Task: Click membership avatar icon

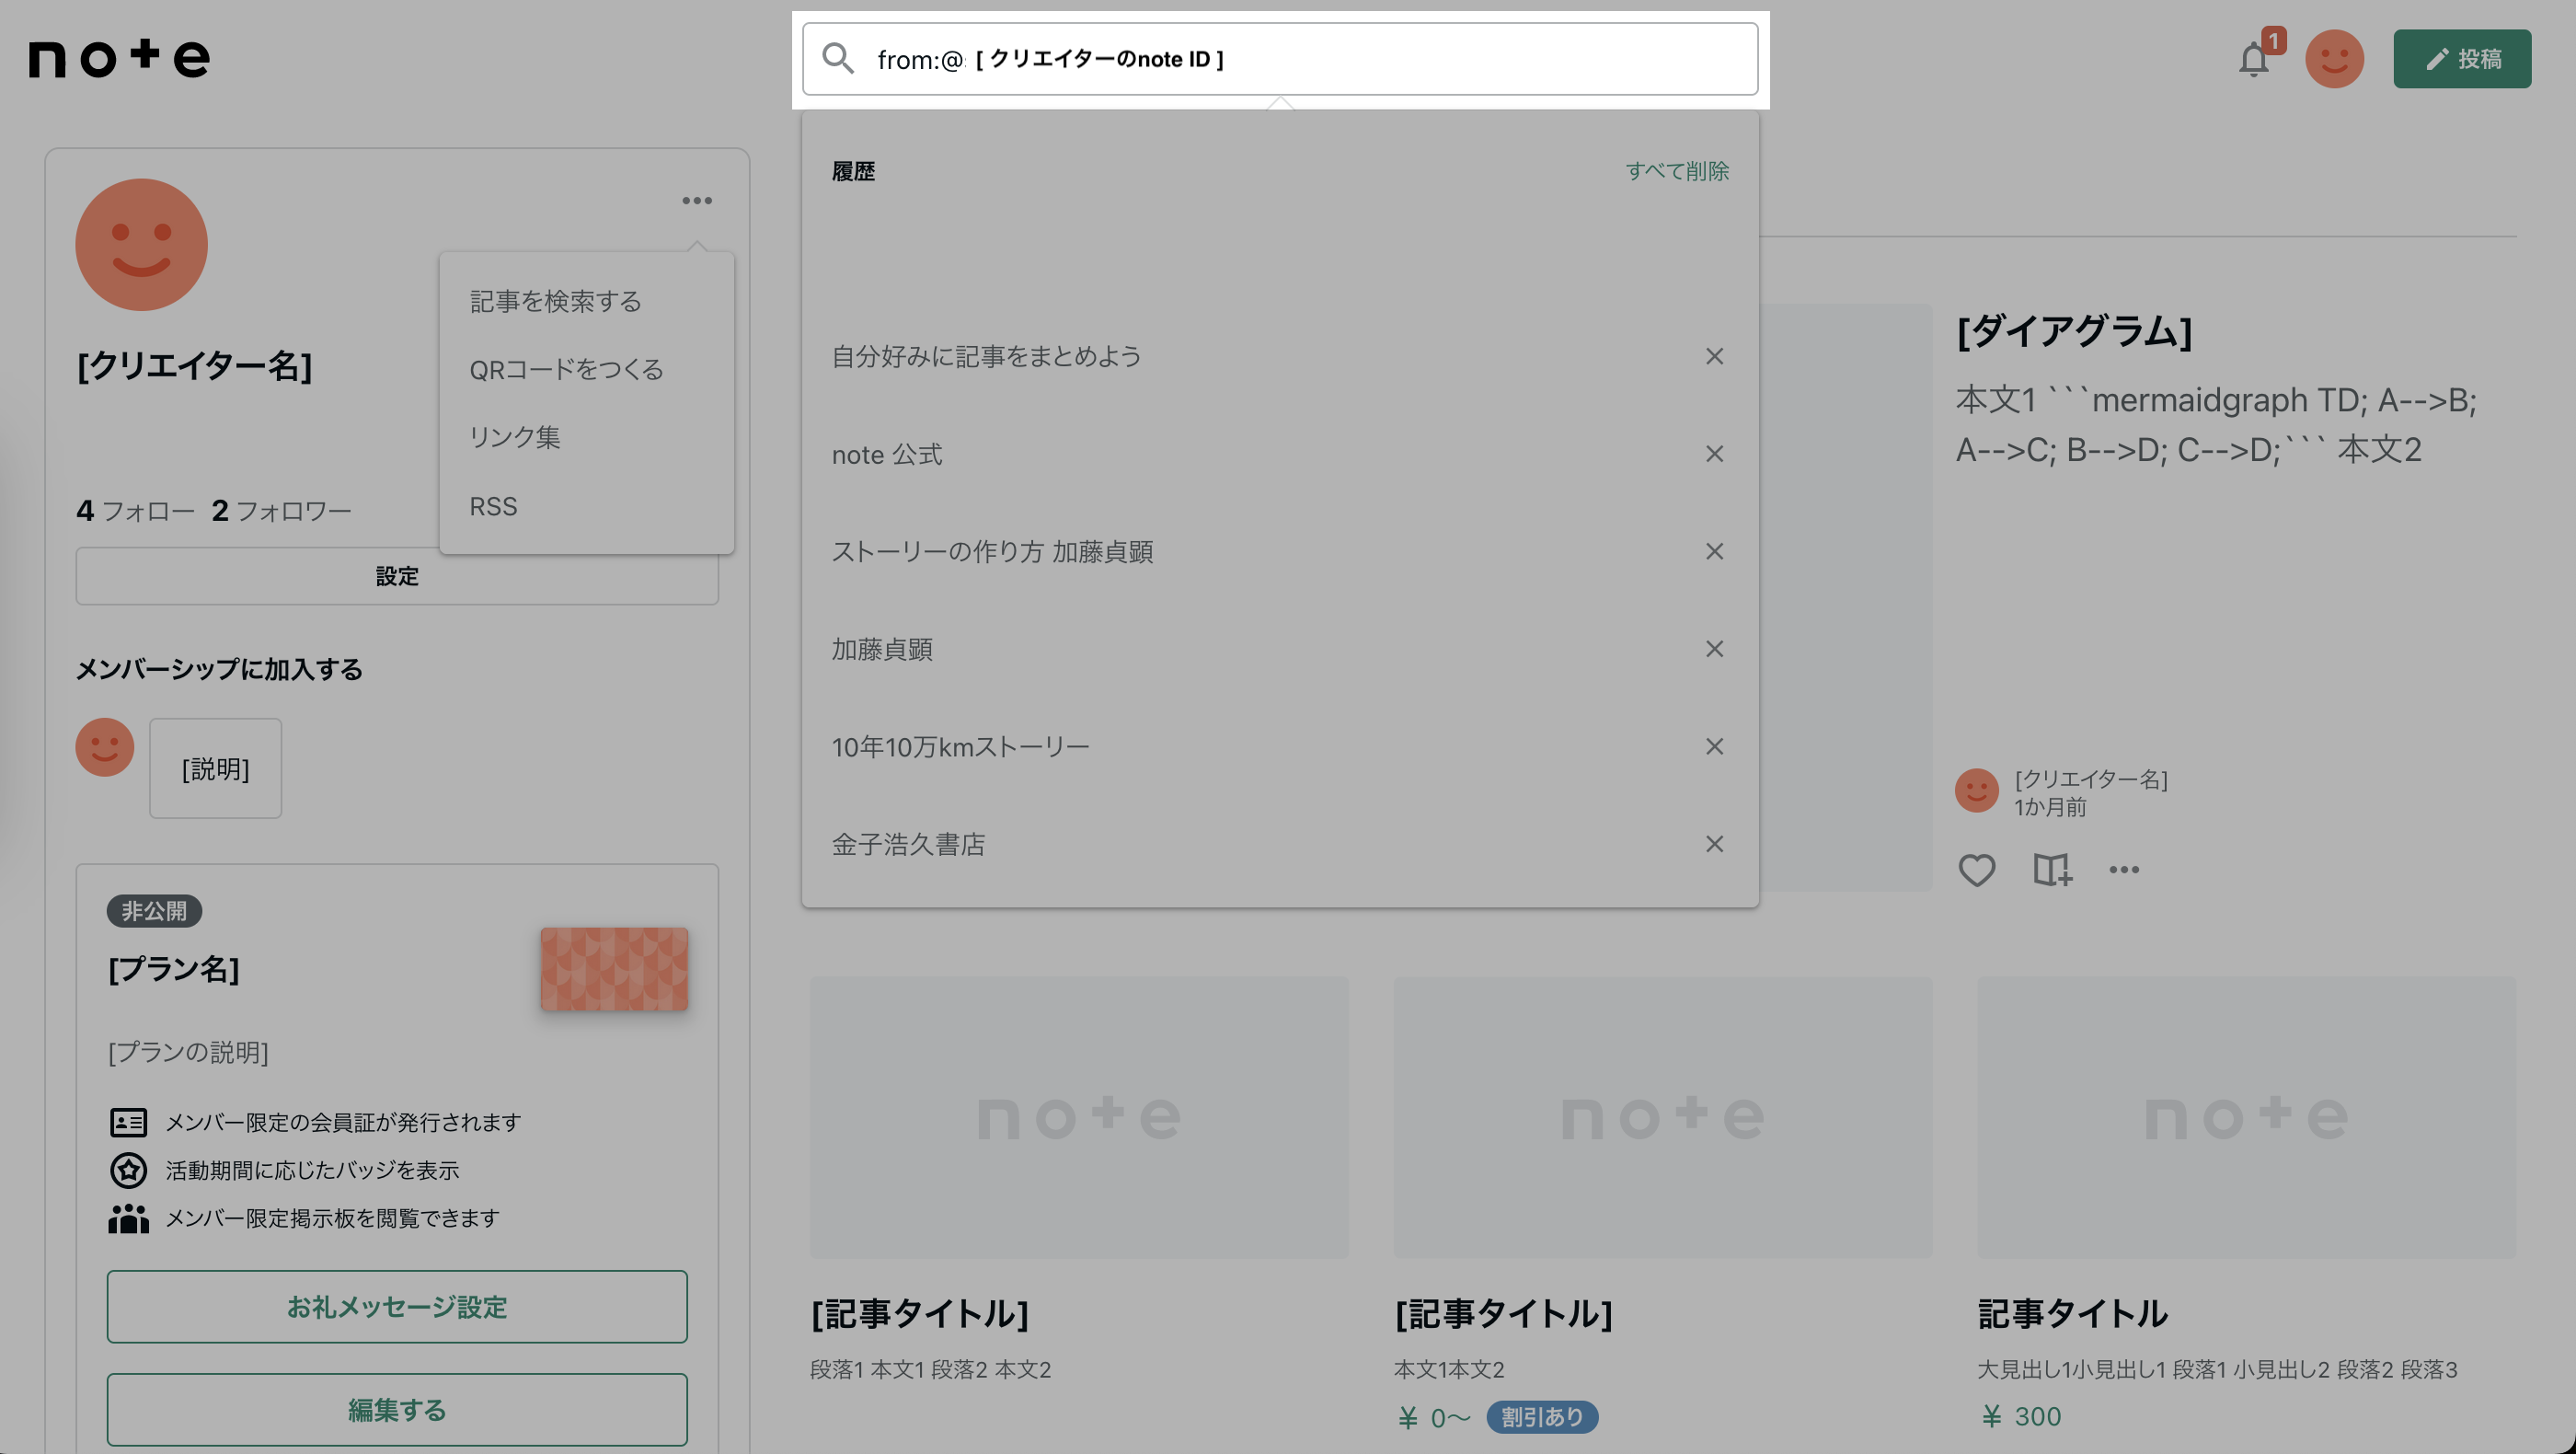Action: [104, 746]
